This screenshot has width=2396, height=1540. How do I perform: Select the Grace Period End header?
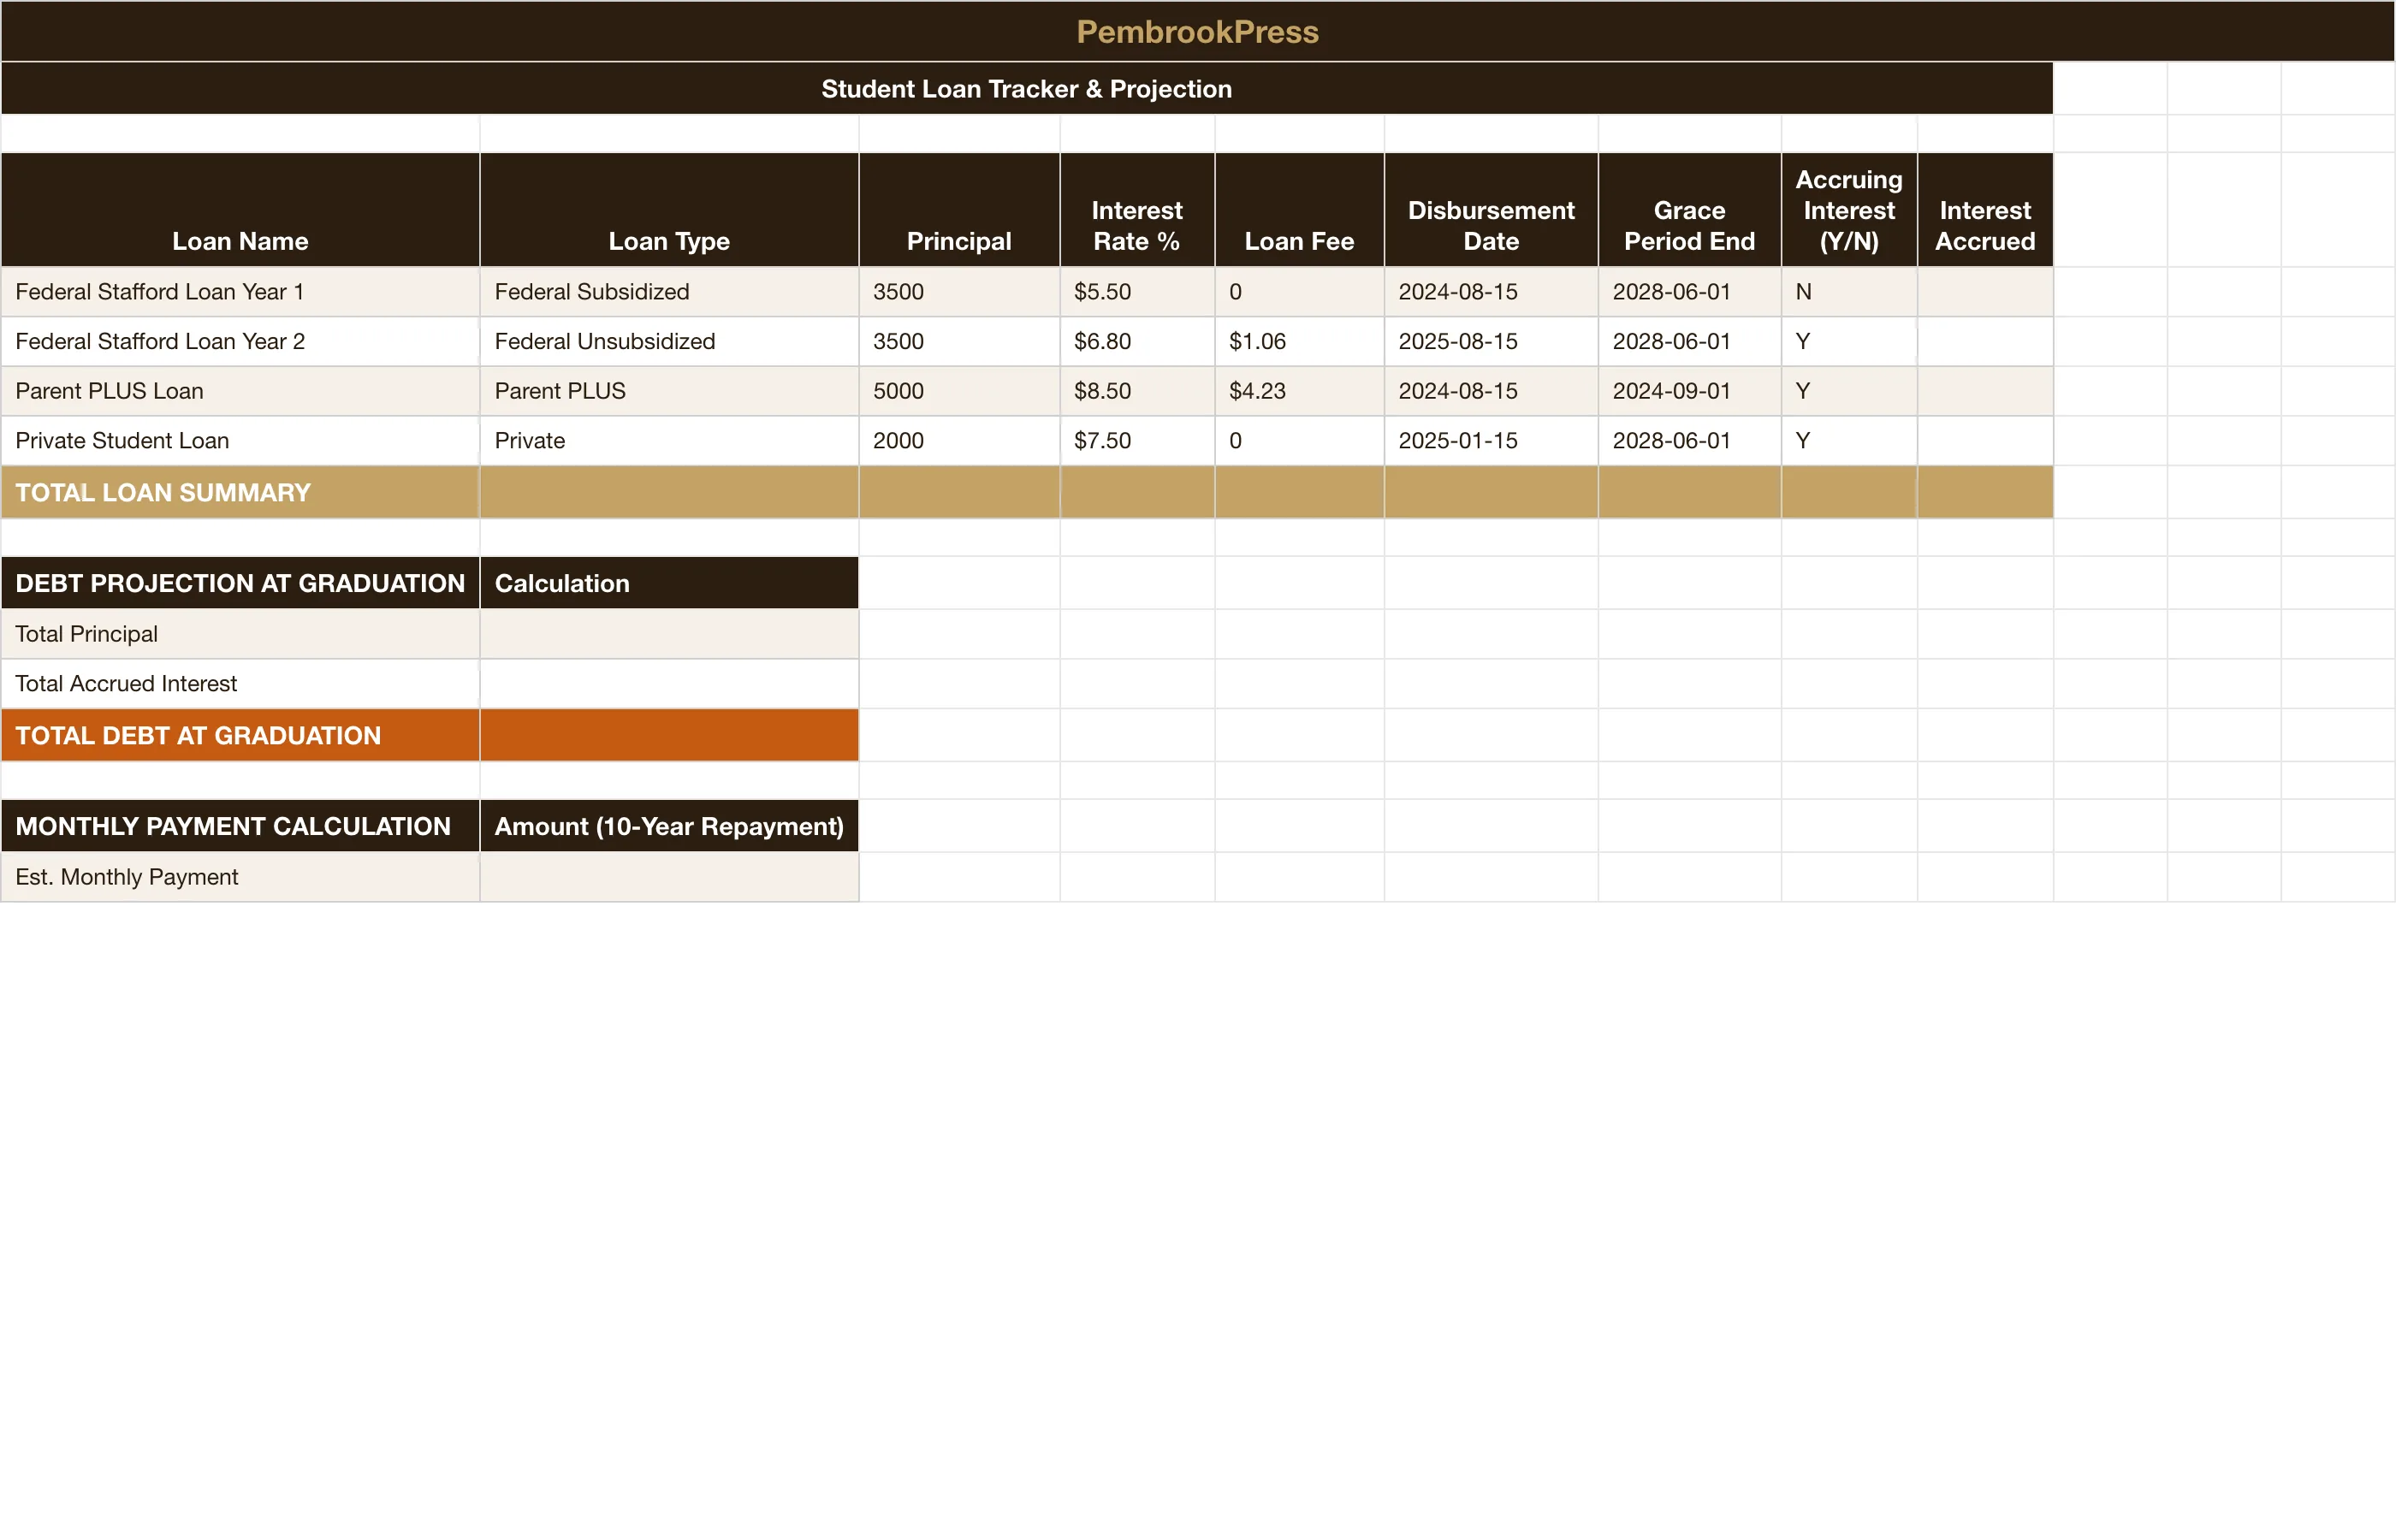pos(1689,210)
